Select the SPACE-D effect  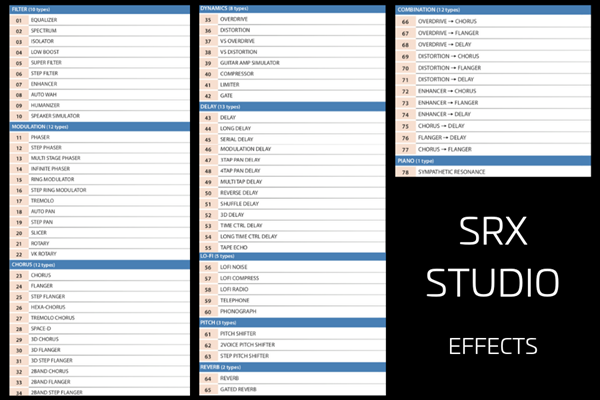coord(99,329)
